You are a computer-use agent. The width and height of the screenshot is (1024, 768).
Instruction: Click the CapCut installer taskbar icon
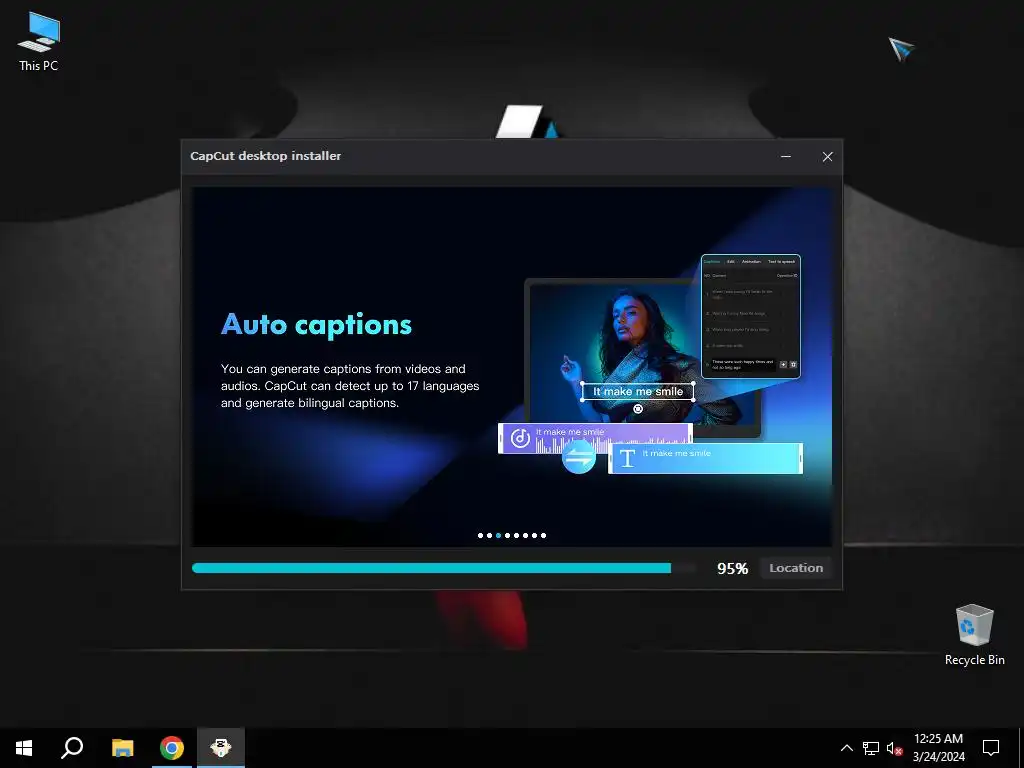[x=221, y=748]
